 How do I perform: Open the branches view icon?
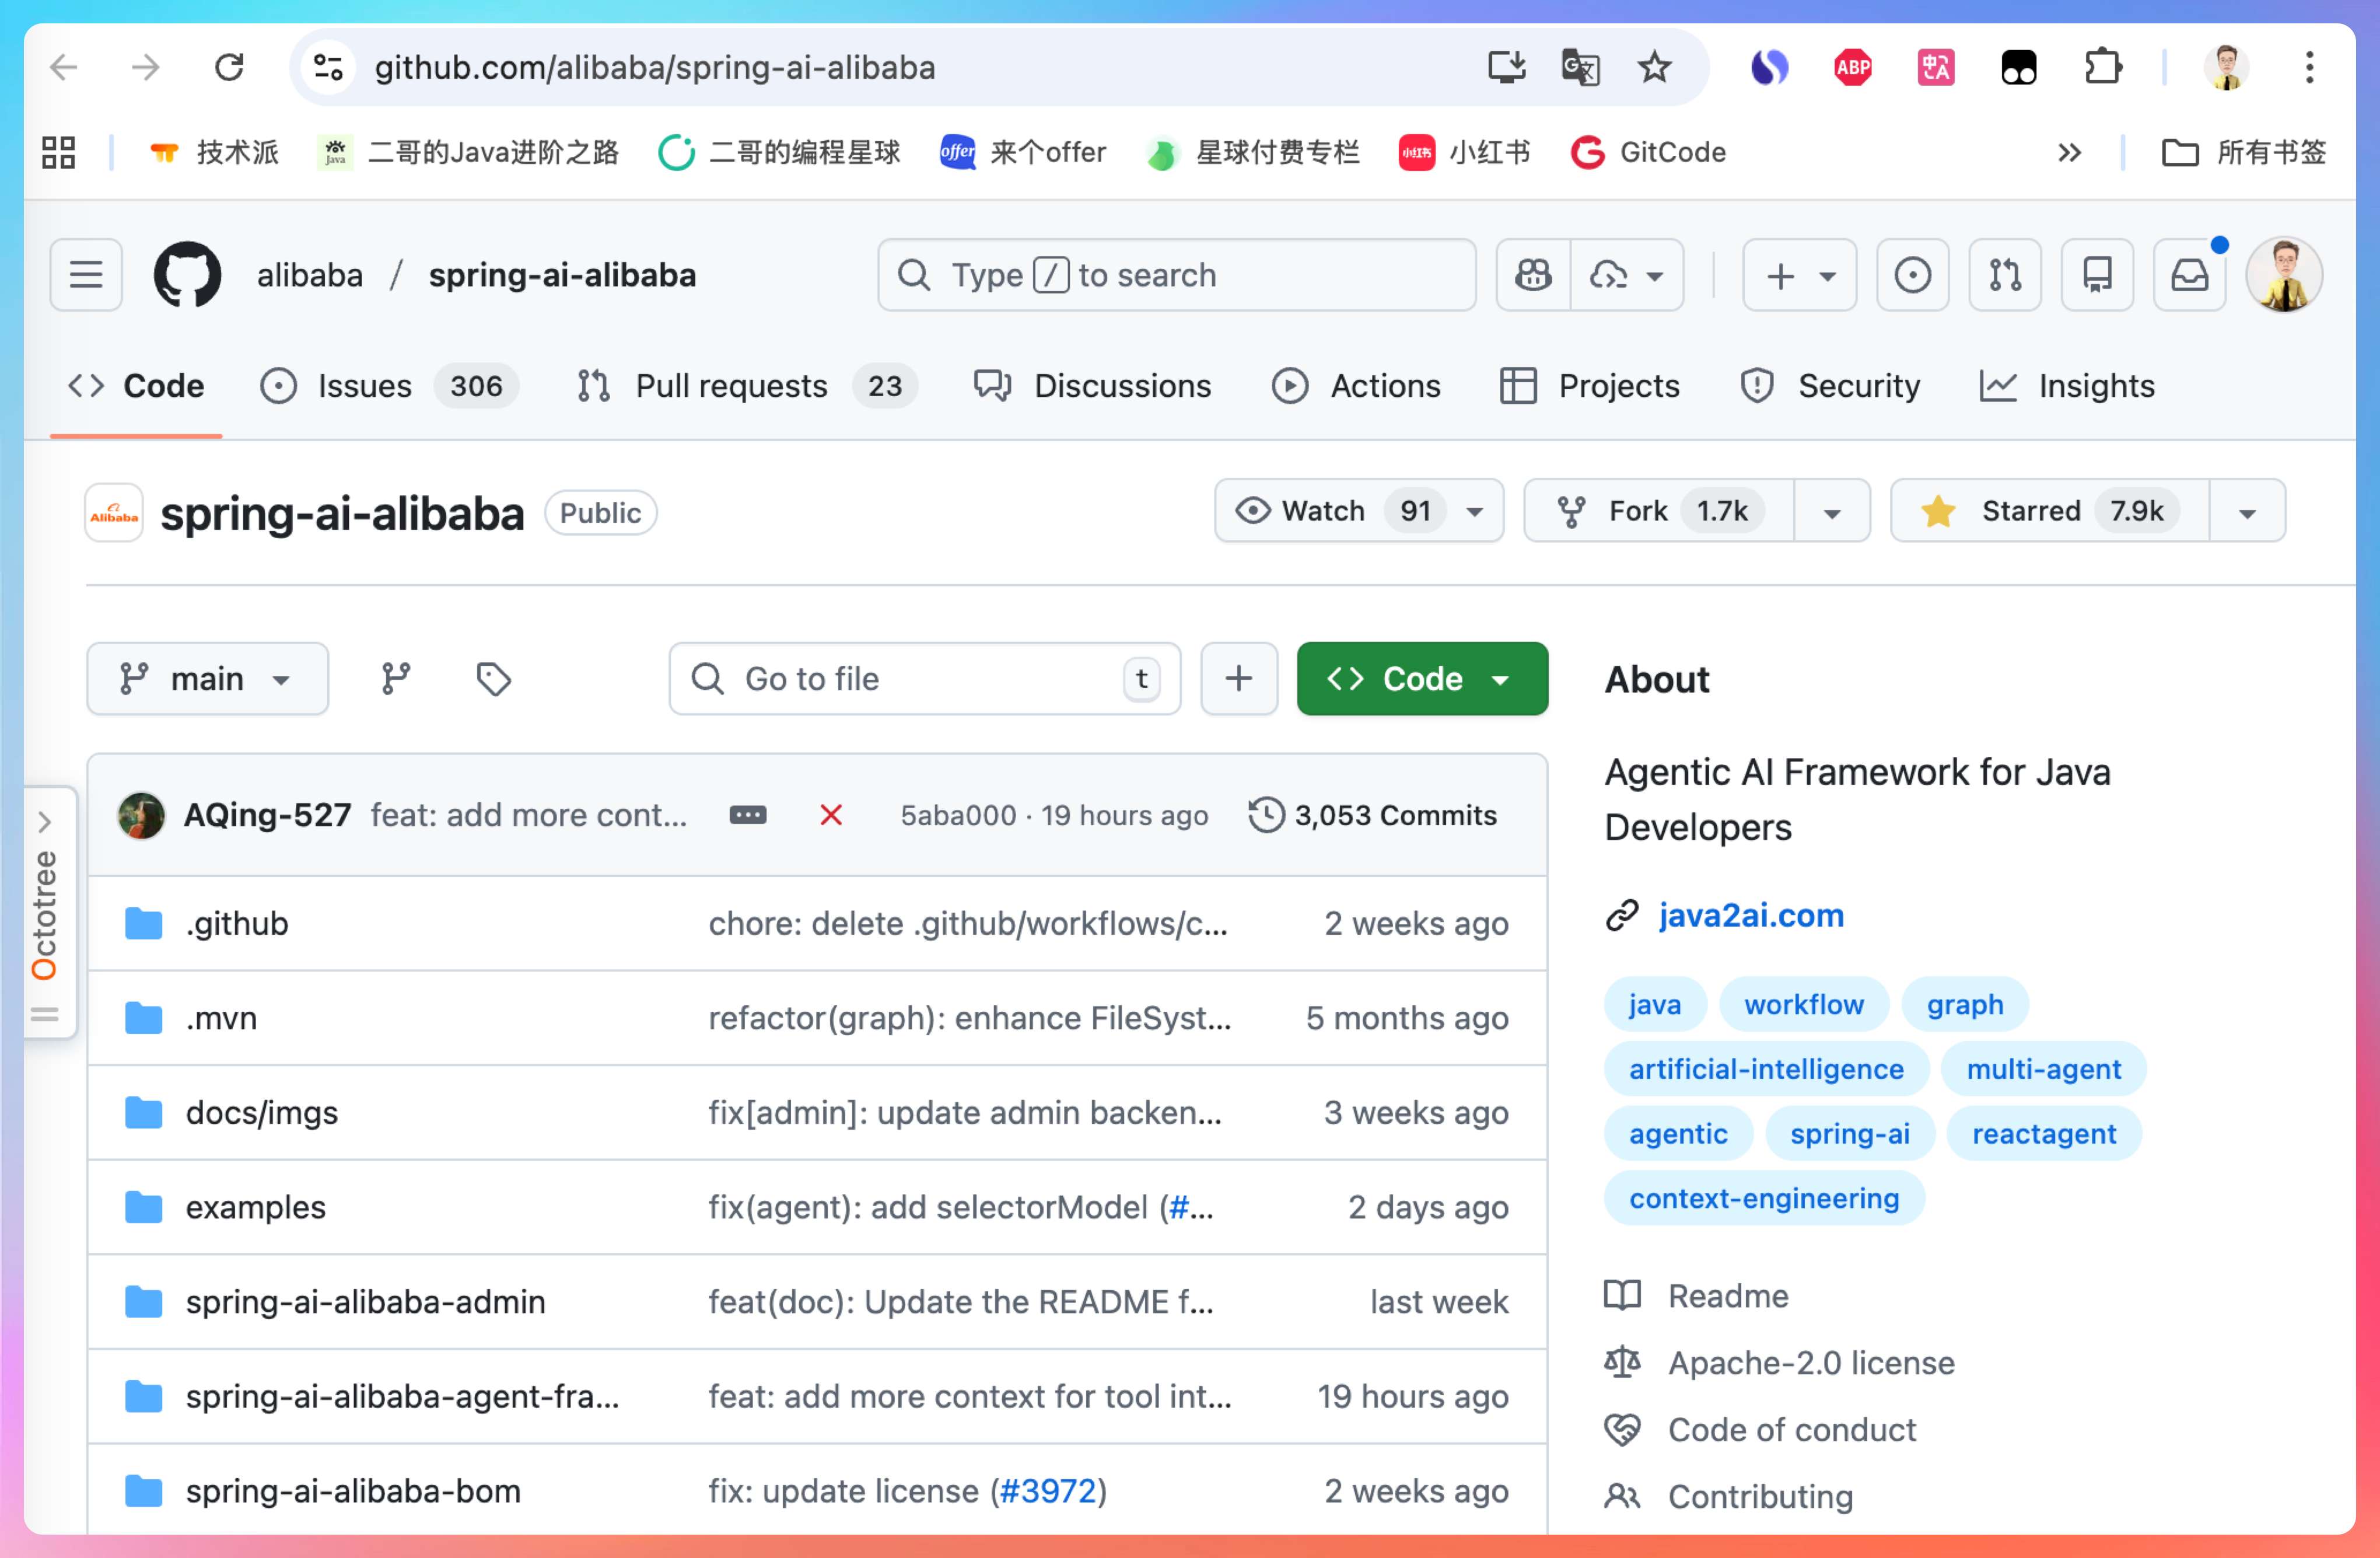[x=396, y=679]
